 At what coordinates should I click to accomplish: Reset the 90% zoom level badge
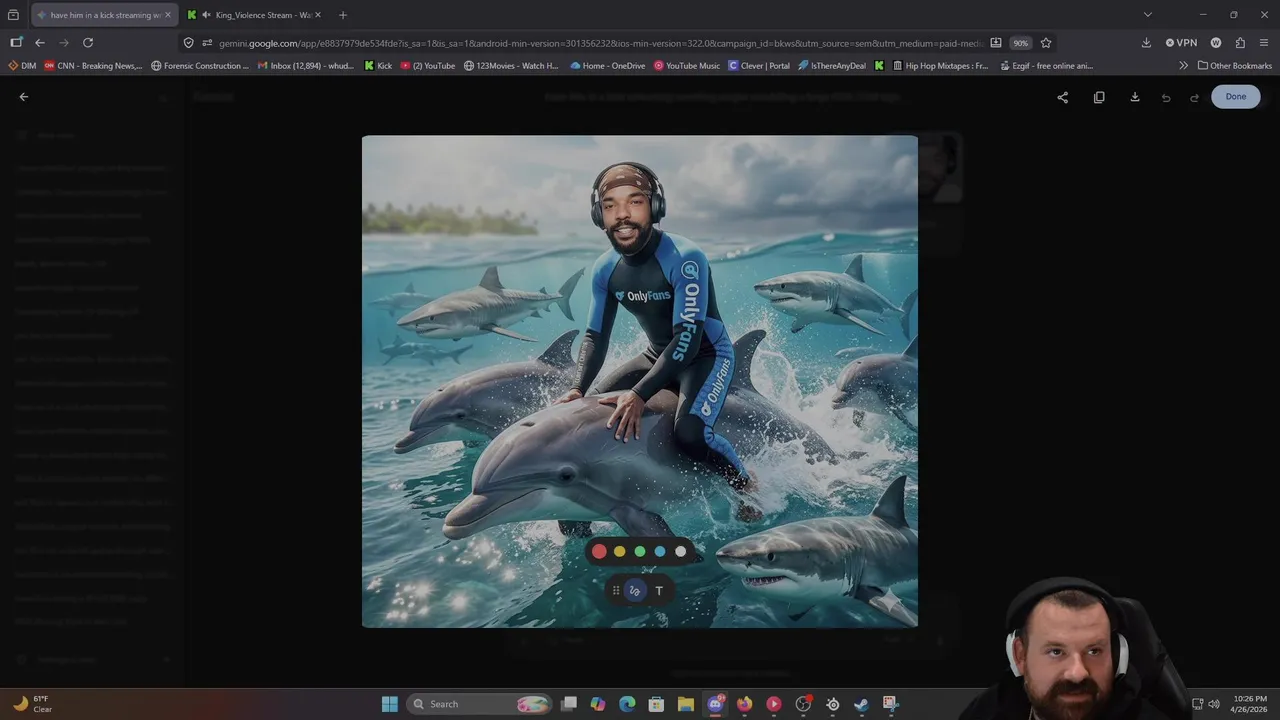(x=1020, y=43)
